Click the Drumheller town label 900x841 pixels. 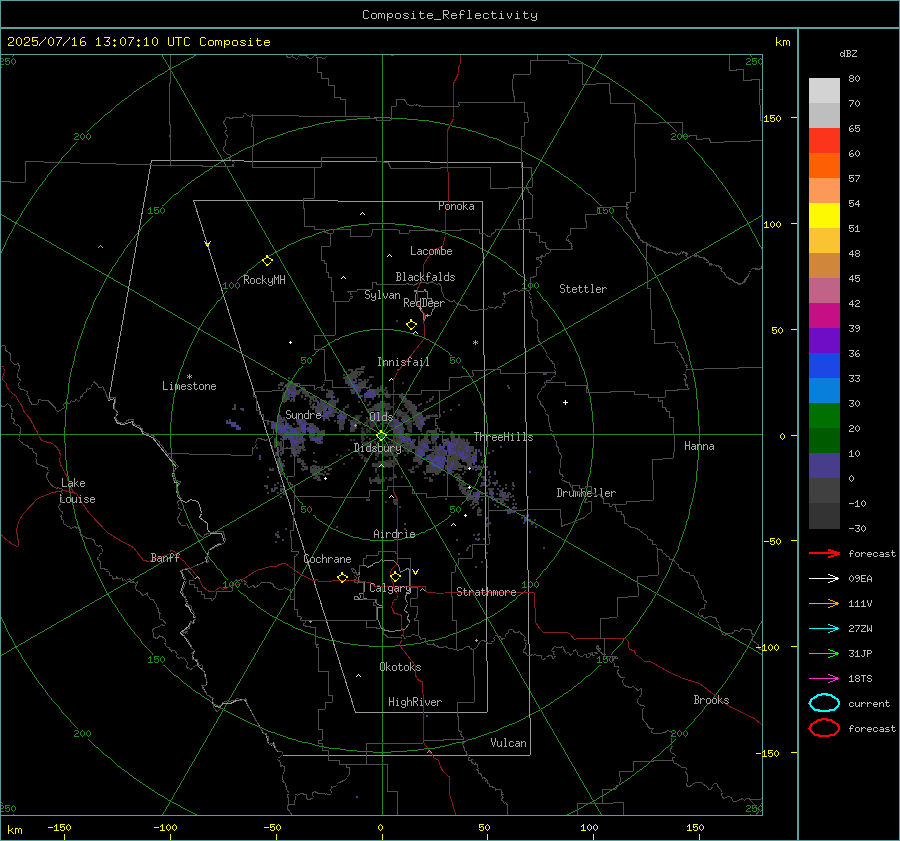586,493
